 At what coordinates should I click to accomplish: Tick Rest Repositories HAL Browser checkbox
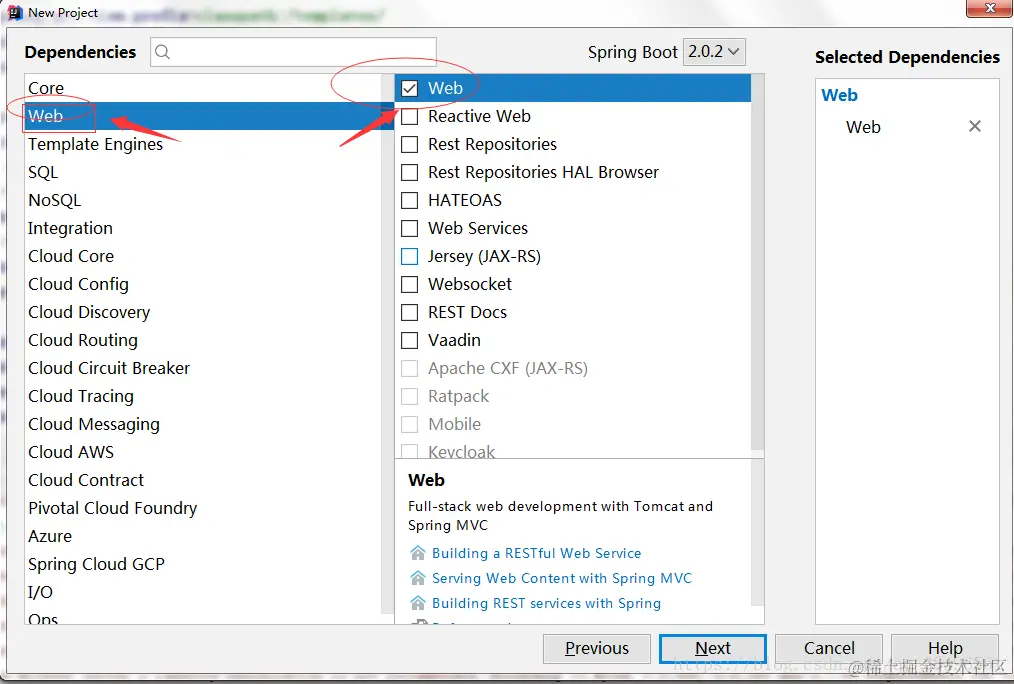409,172
